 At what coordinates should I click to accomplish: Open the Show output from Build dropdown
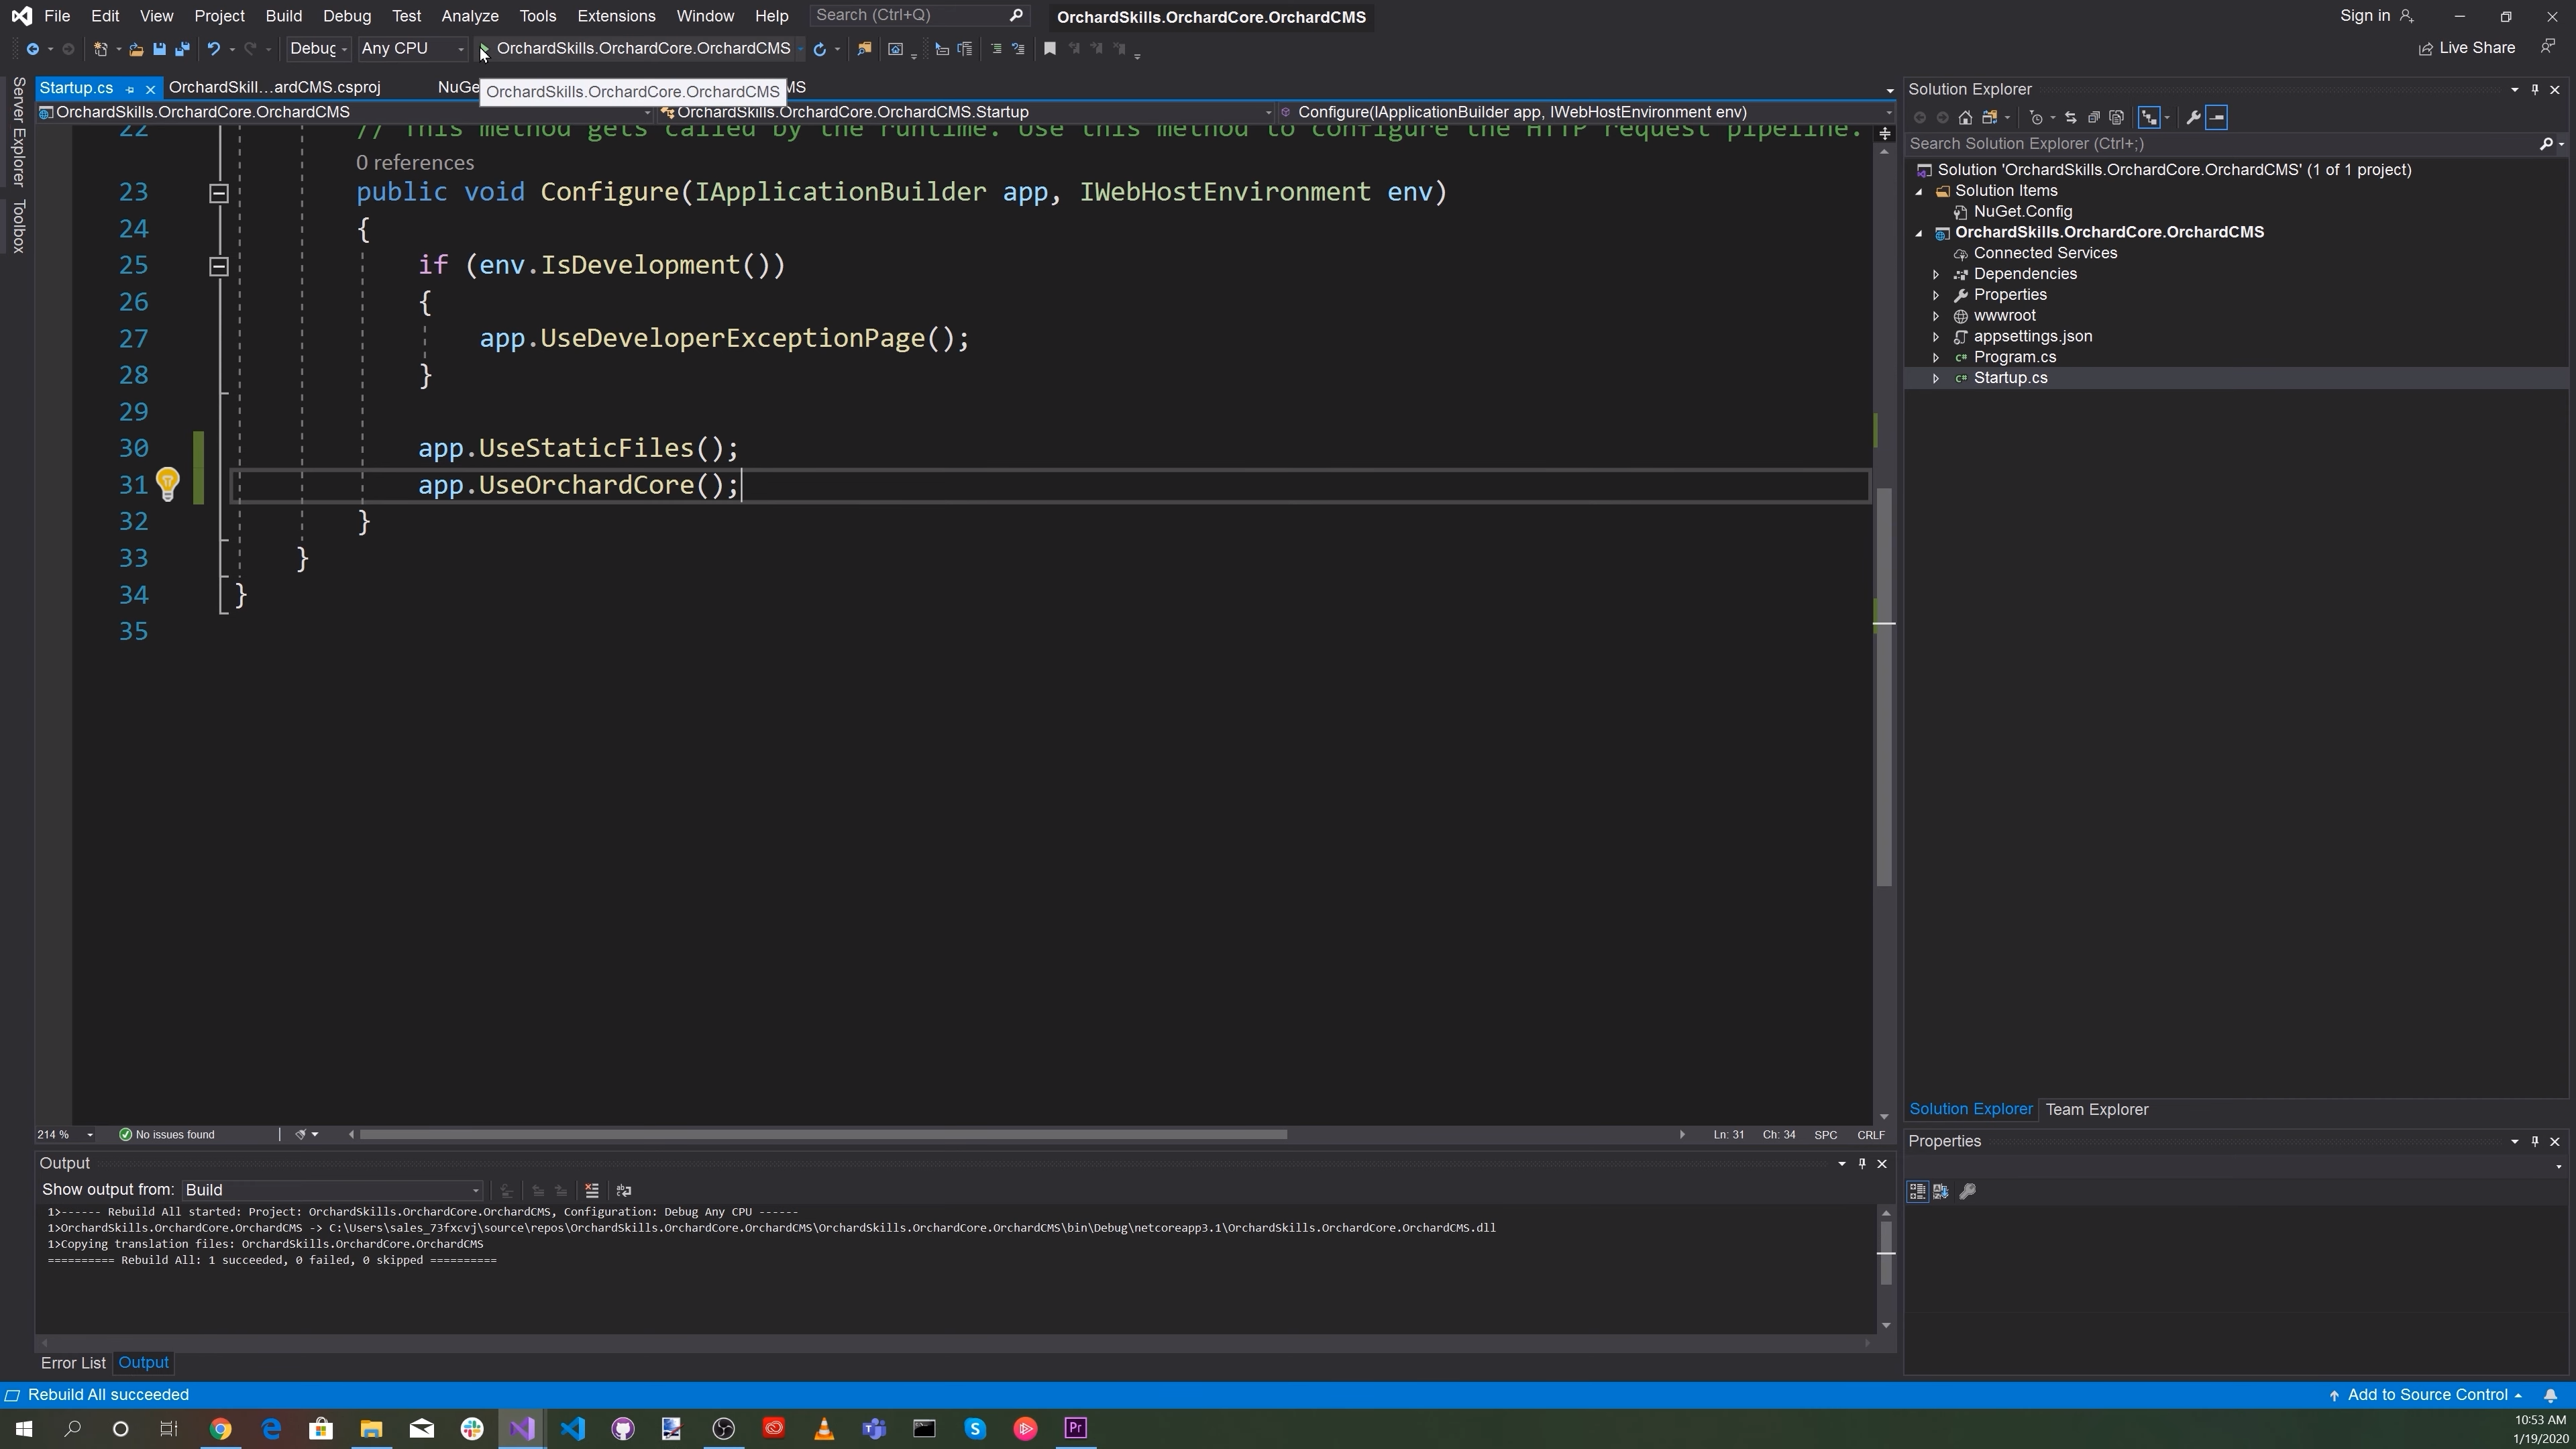[x=332, y=1190]
